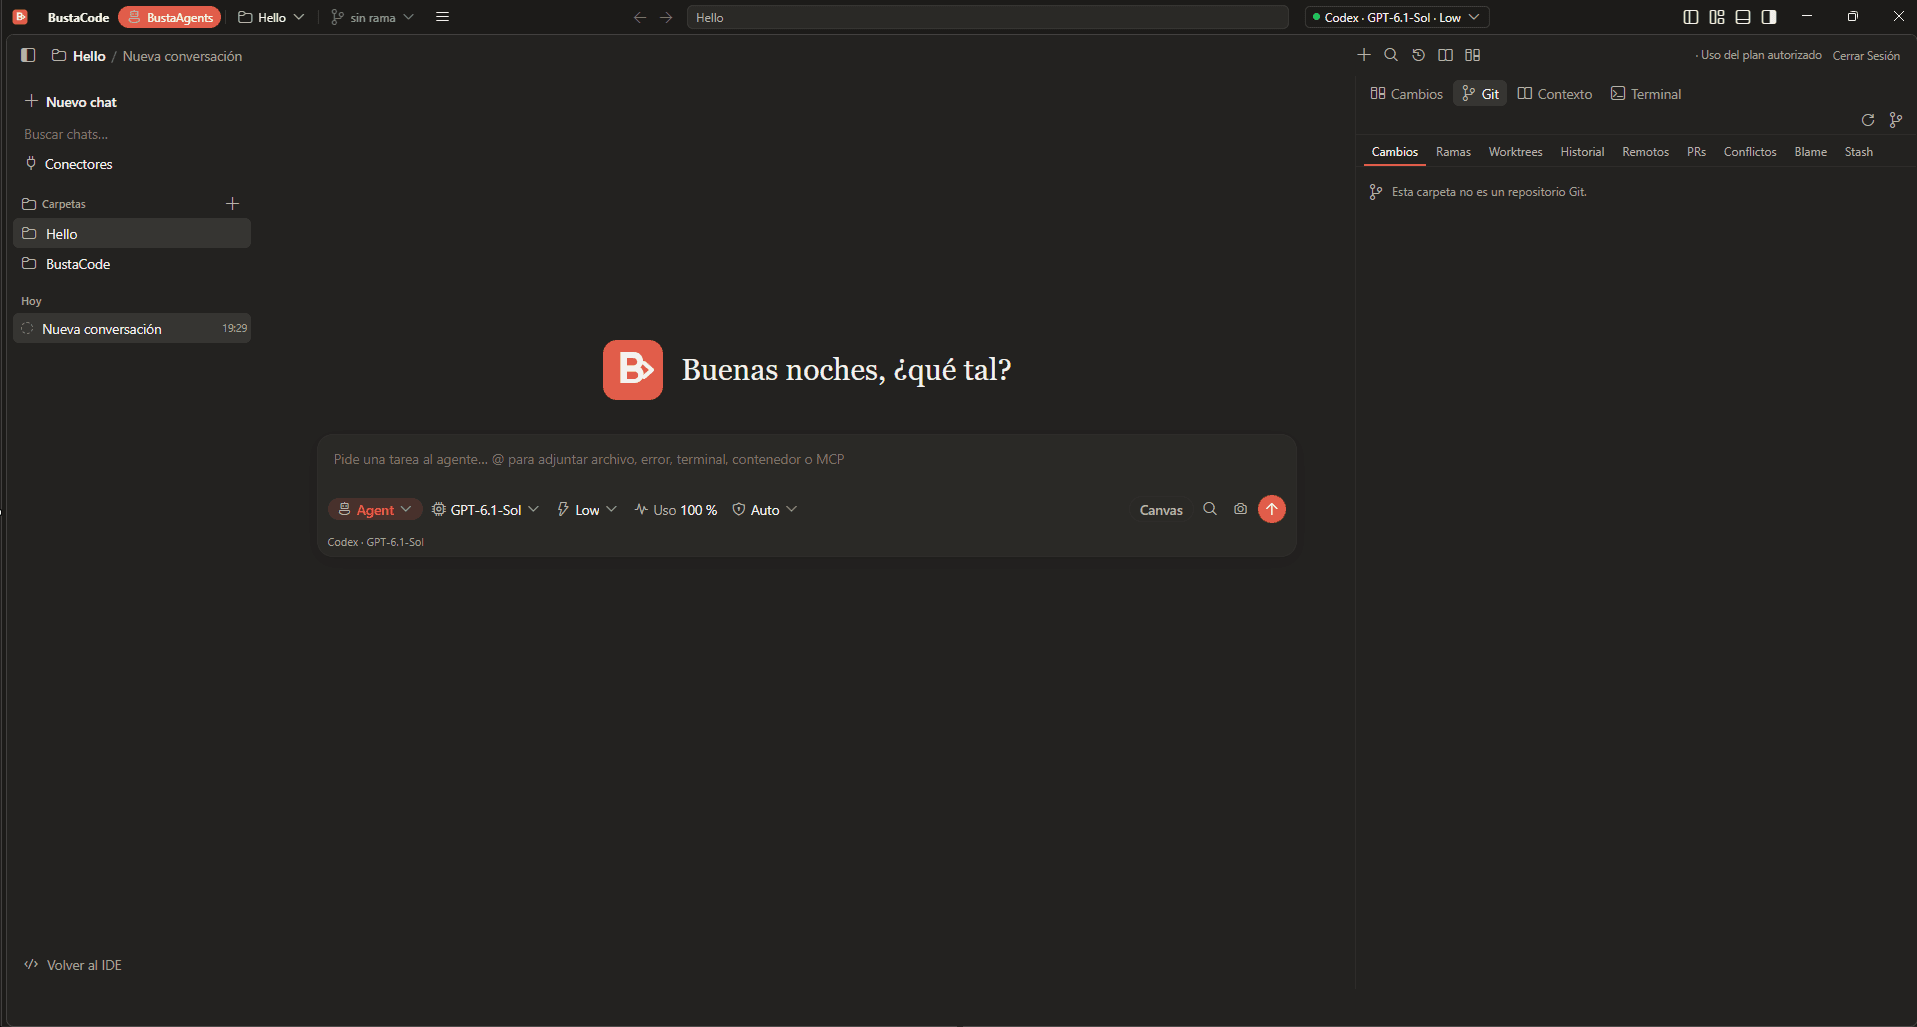Image resolution: width=1917 pixels, height=1027 pixels.
Task: Refresh the Git panel
Action: pyautogui.click(x=1868, y=120)
